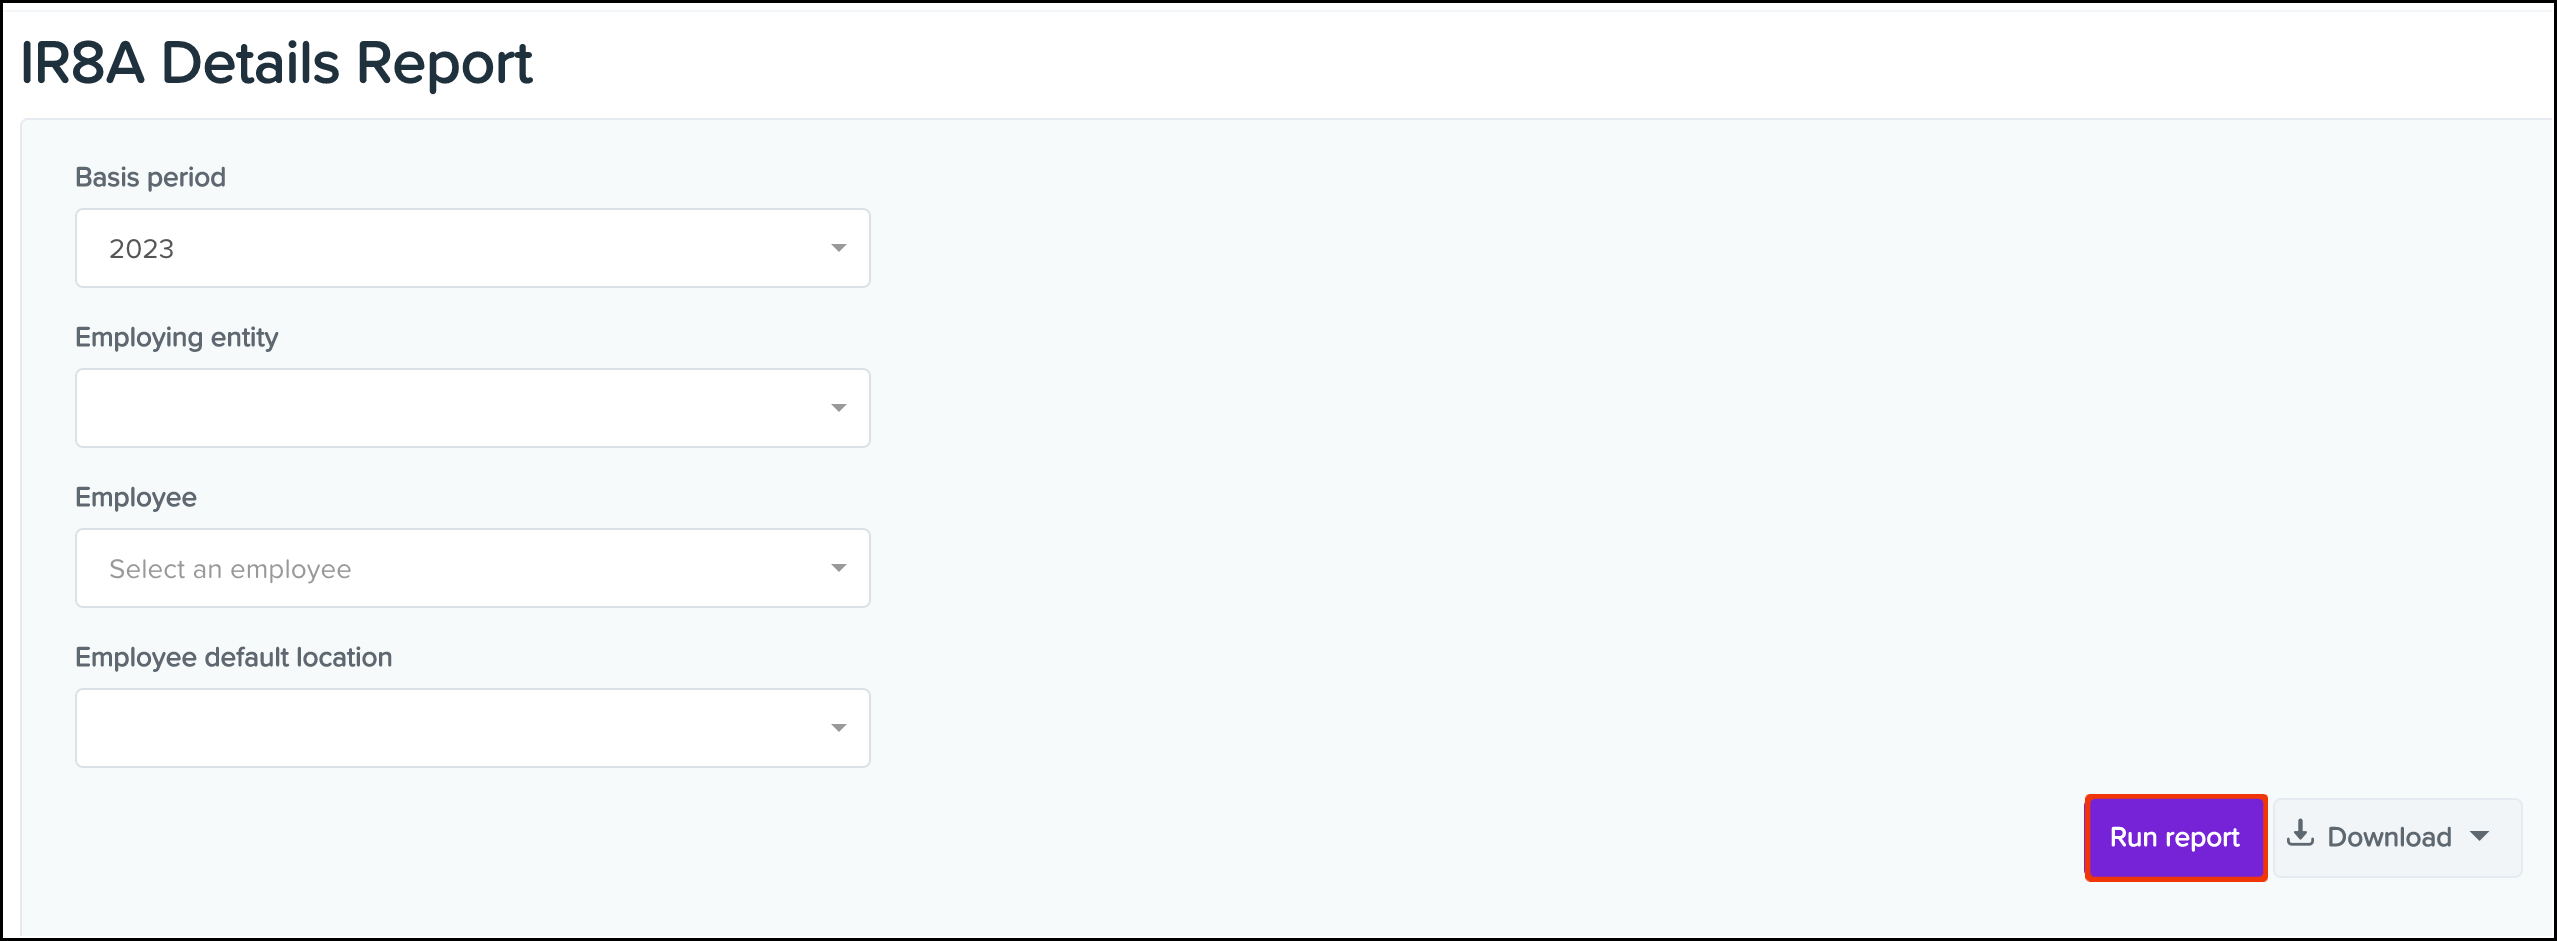Click the "Employing entity" label
Screen dimensions: 2557x941
tap(176, 337)
